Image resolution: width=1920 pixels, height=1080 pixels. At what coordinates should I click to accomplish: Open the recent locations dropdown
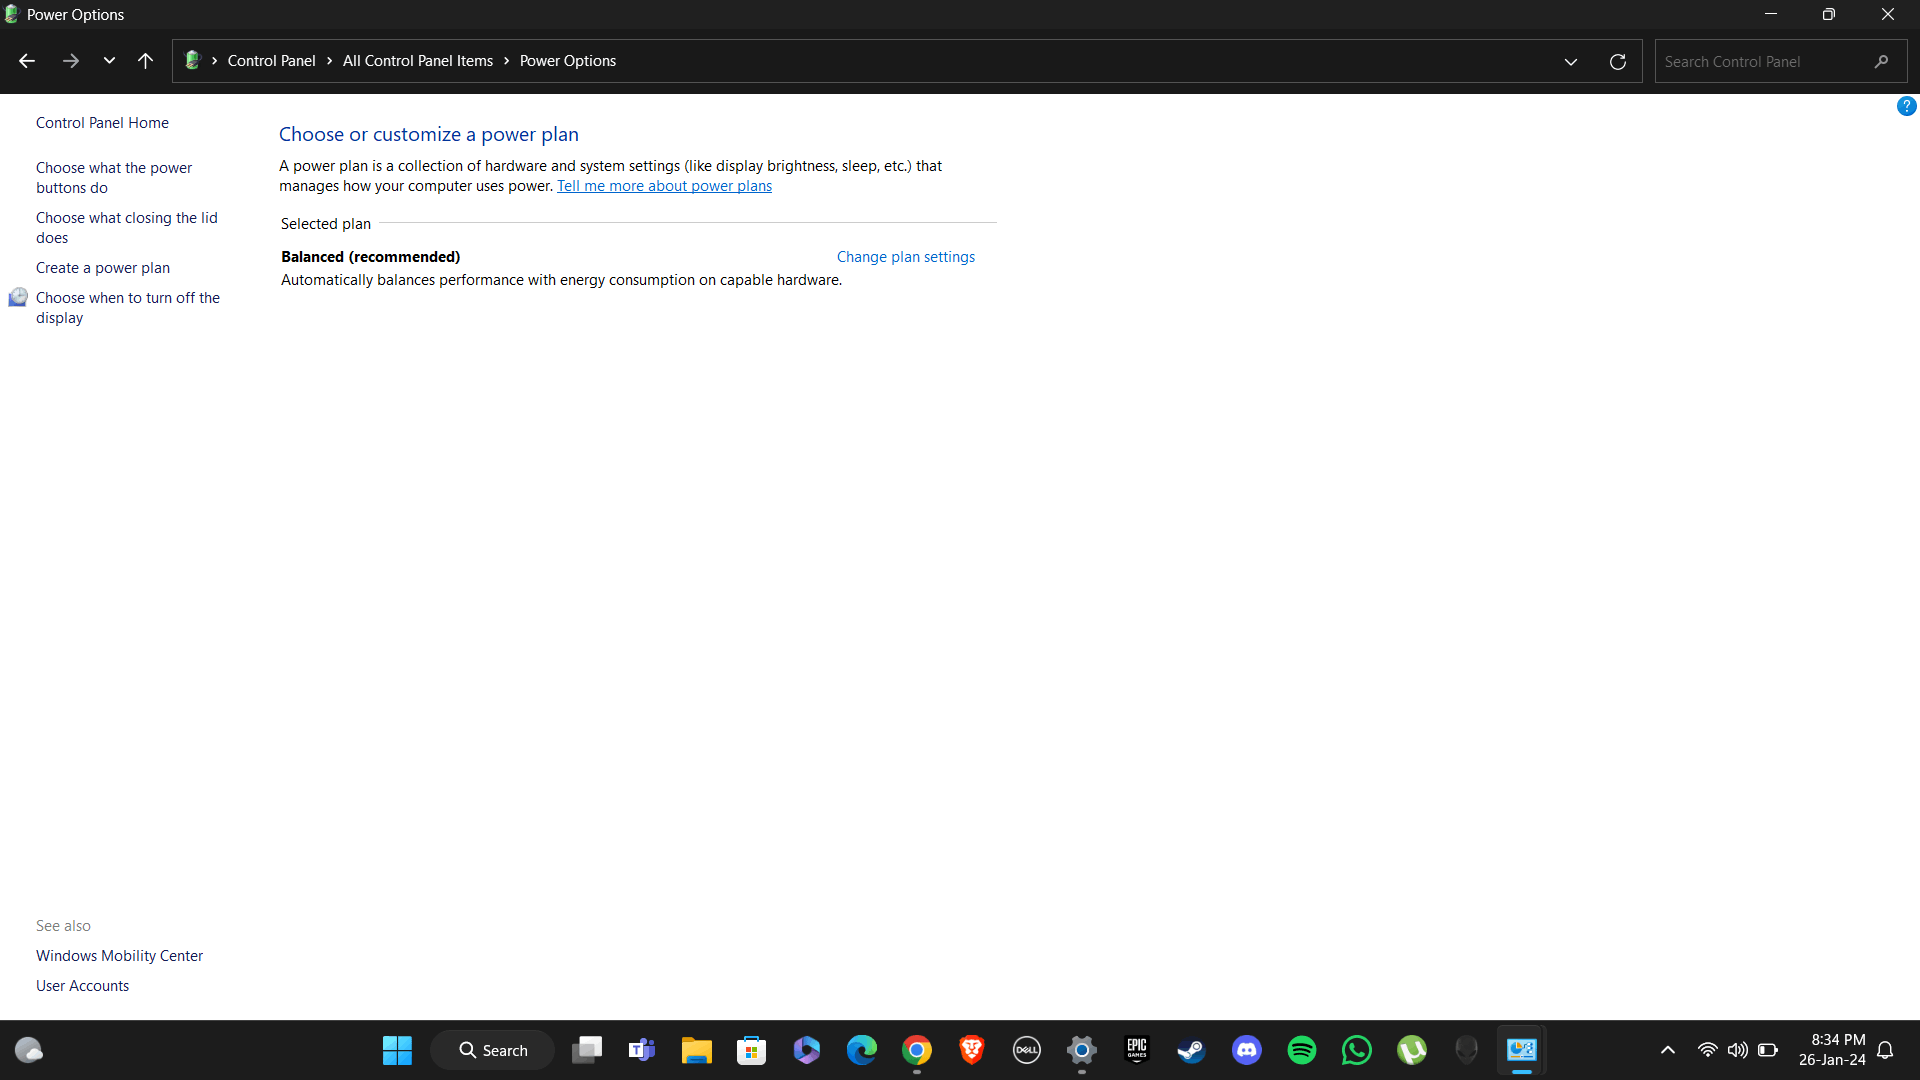coord(109,61)
